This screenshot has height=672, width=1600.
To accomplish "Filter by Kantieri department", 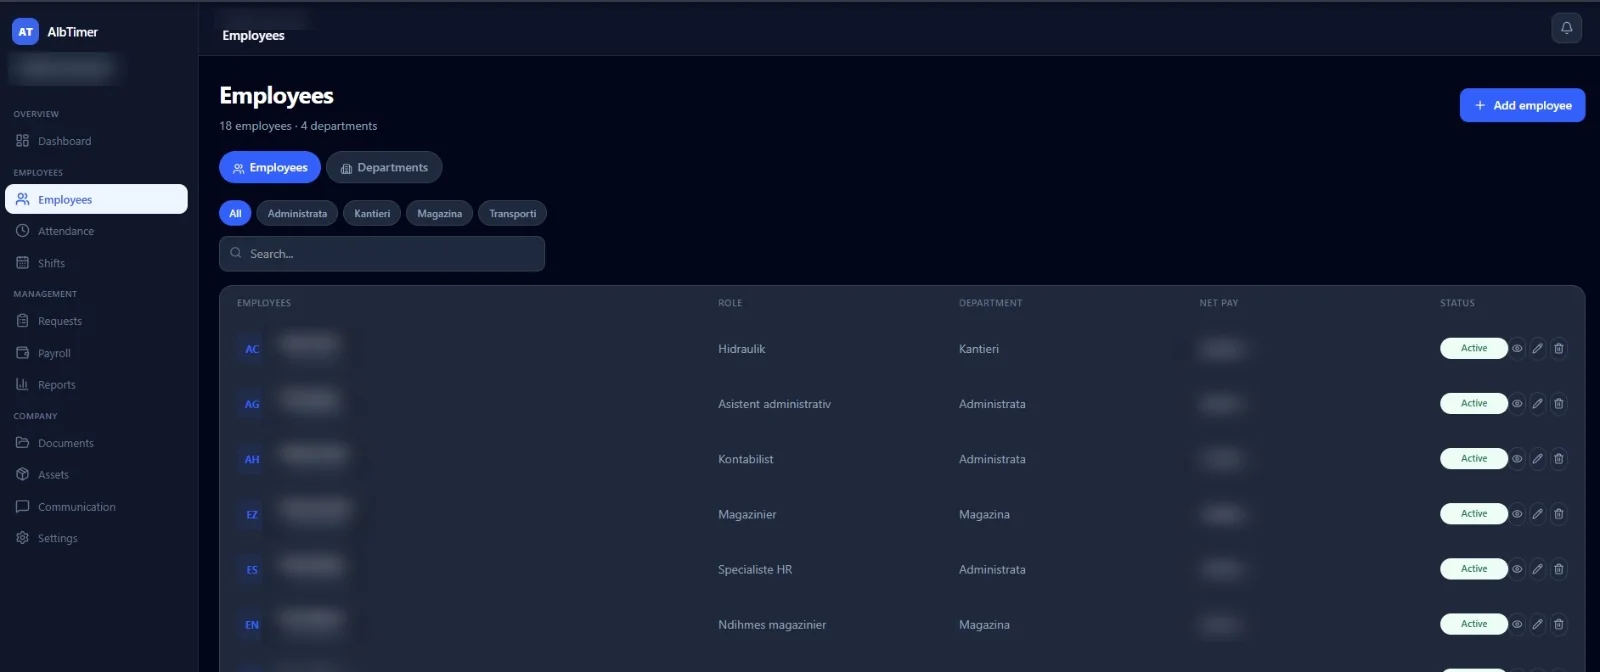I will [x=372, y=213].
